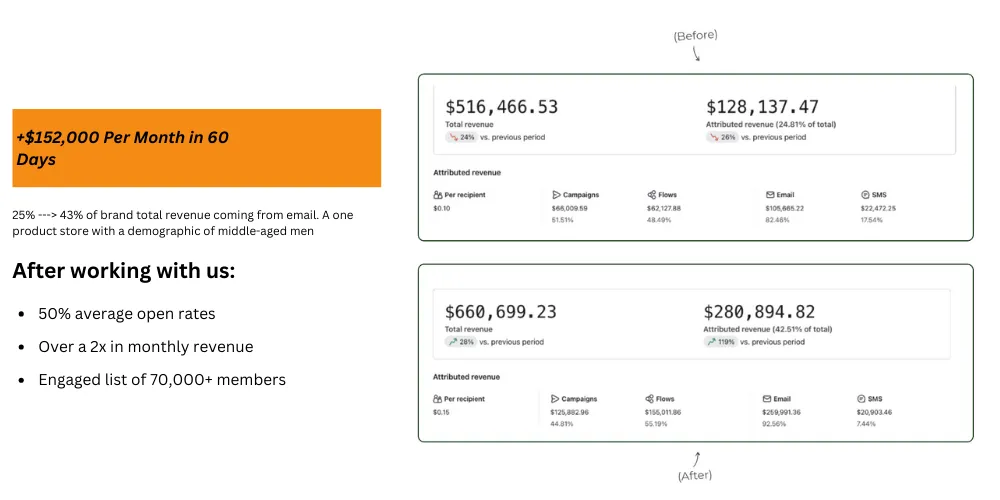Click the Campaigns icon above $66,009.59
This screenshot has width=1000, height=500.
(556, 195)
